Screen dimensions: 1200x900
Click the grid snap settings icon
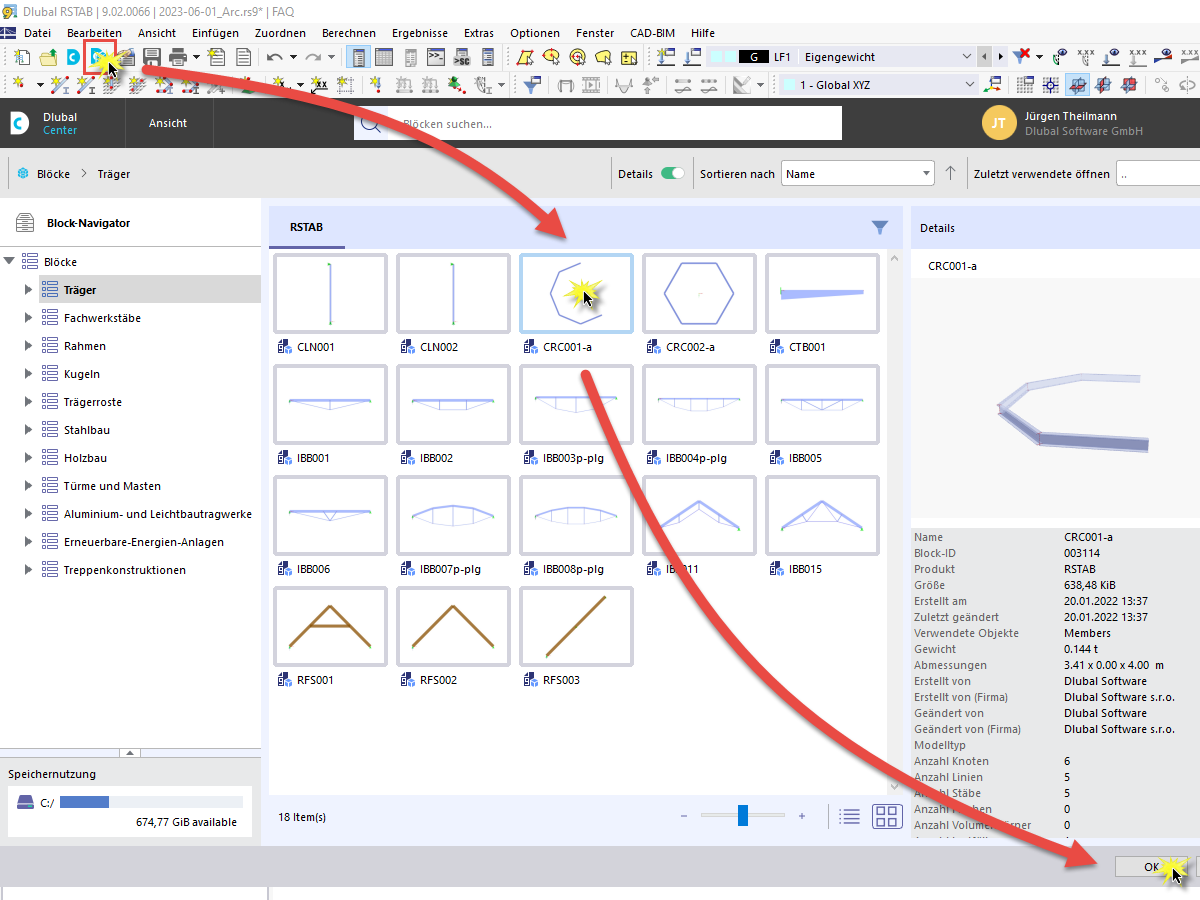tap(1024, 85)
